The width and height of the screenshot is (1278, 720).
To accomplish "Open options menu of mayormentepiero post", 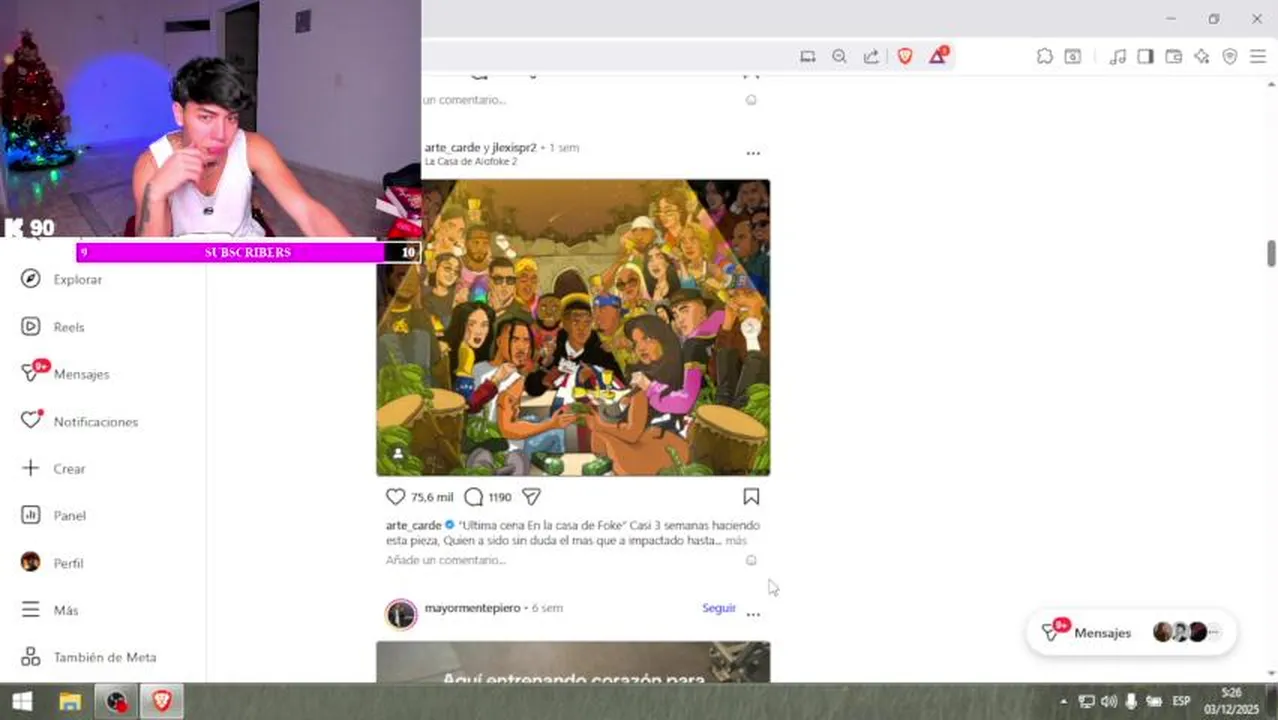I will pyautogui.click(x=753, y=614).
